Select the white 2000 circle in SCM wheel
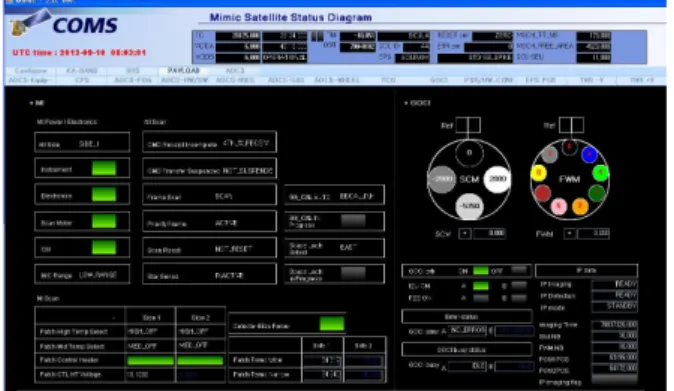 coord(497,179)
